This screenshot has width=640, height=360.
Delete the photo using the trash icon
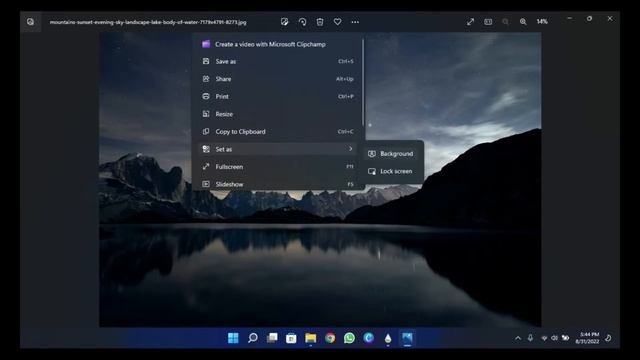[320, 22]
